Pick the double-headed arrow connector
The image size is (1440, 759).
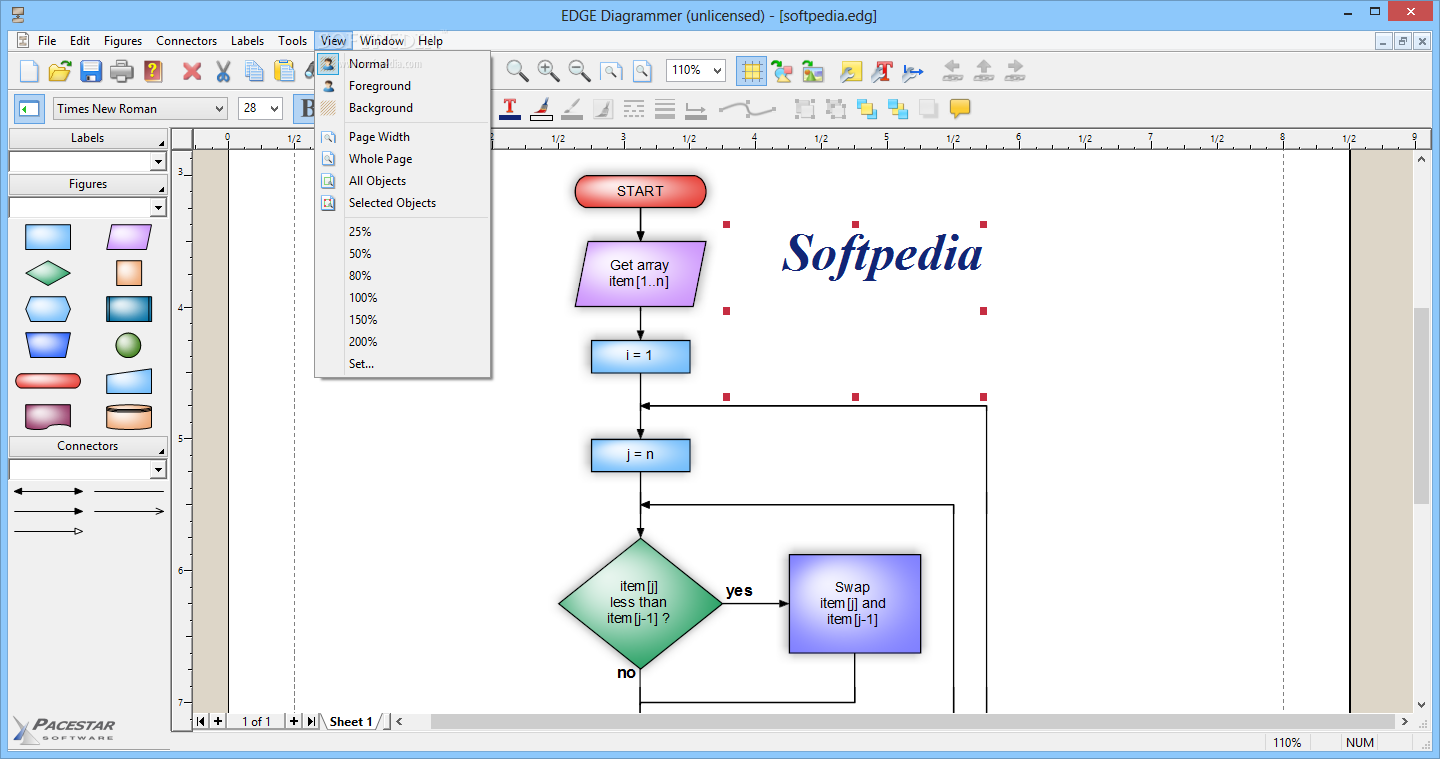tap(49, 491)
